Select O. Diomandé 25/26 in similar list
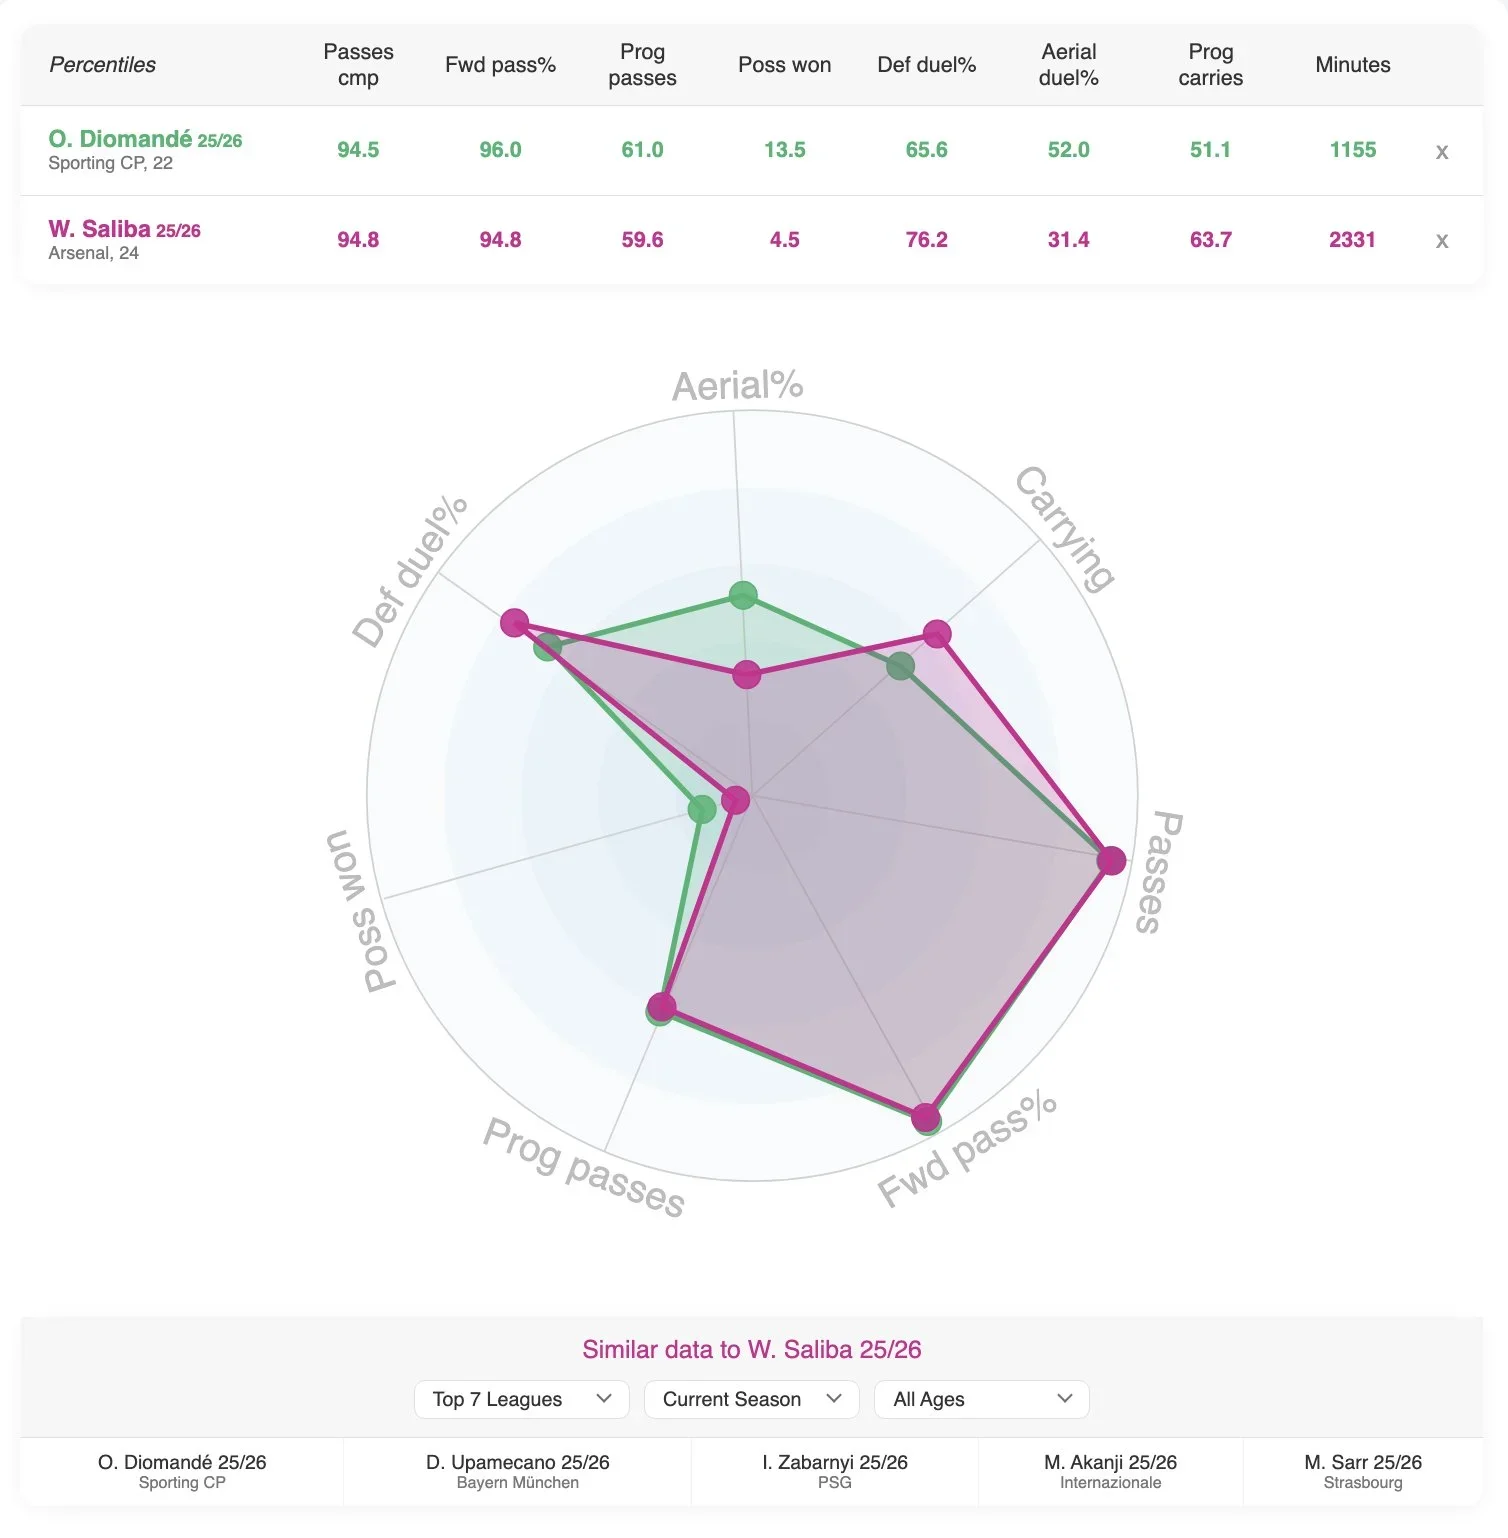This screenshot has width=1508, height=1538. (182, 1471)
